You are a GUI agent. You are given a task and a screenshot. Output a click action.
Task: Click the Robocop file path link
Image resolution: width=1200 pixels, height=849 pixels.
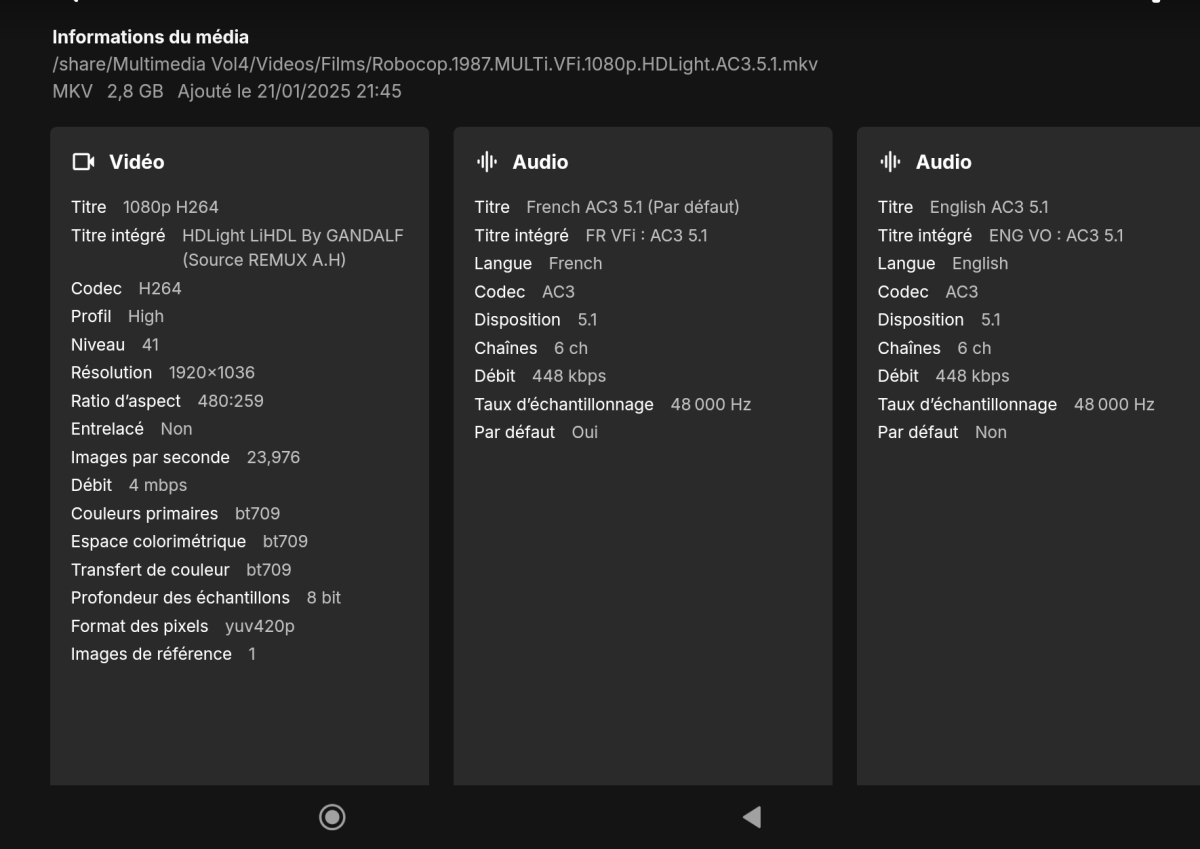click(435, 64)
